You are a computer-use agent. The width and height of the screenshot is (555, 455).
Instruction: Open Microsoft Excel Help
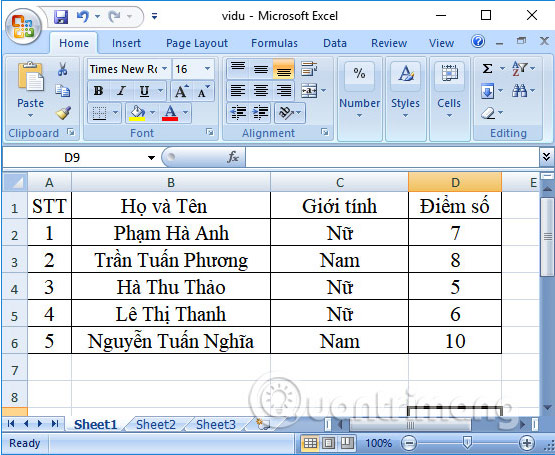[478, 42]
